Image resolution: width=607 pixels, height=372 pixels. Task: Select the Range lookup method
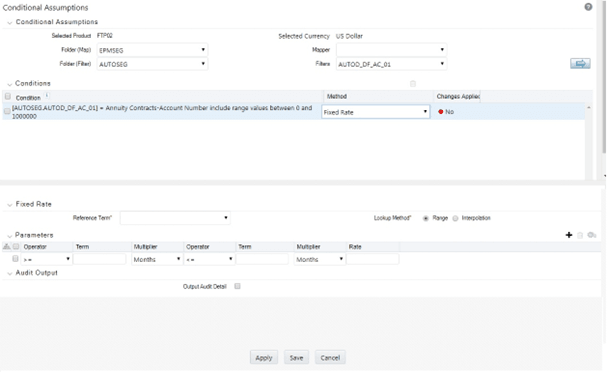click(x=426, y=218)
